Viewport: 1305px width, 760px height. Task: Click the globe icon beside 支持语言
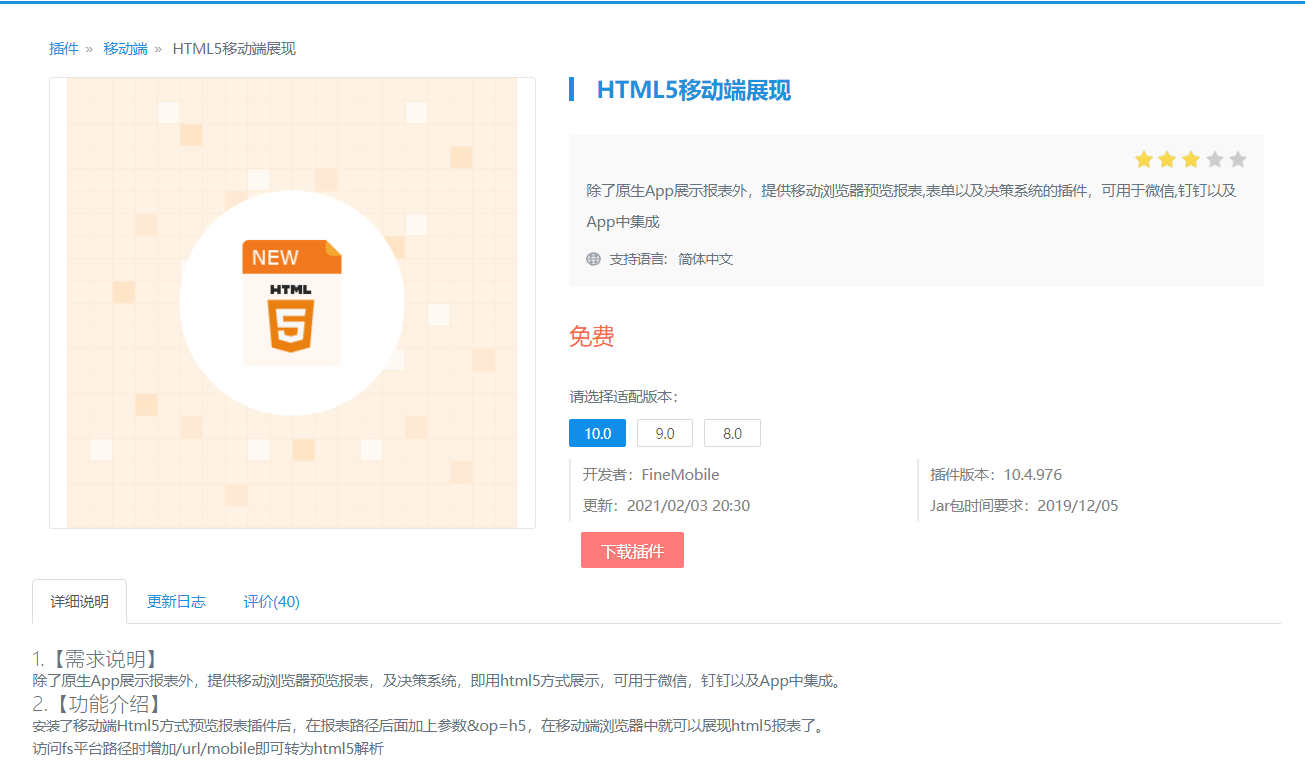(594, 259)
